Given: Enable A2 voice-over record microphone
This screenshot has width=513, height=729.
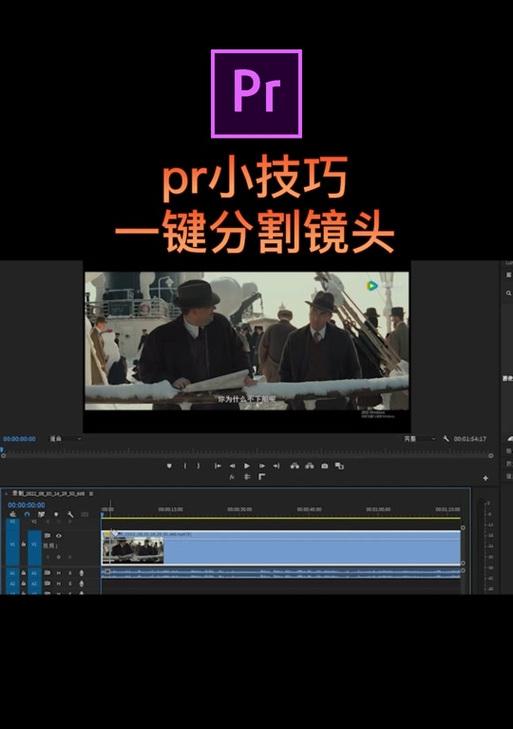Looking at the screenshot, I should pyautogui.click(x=82, y=583).
